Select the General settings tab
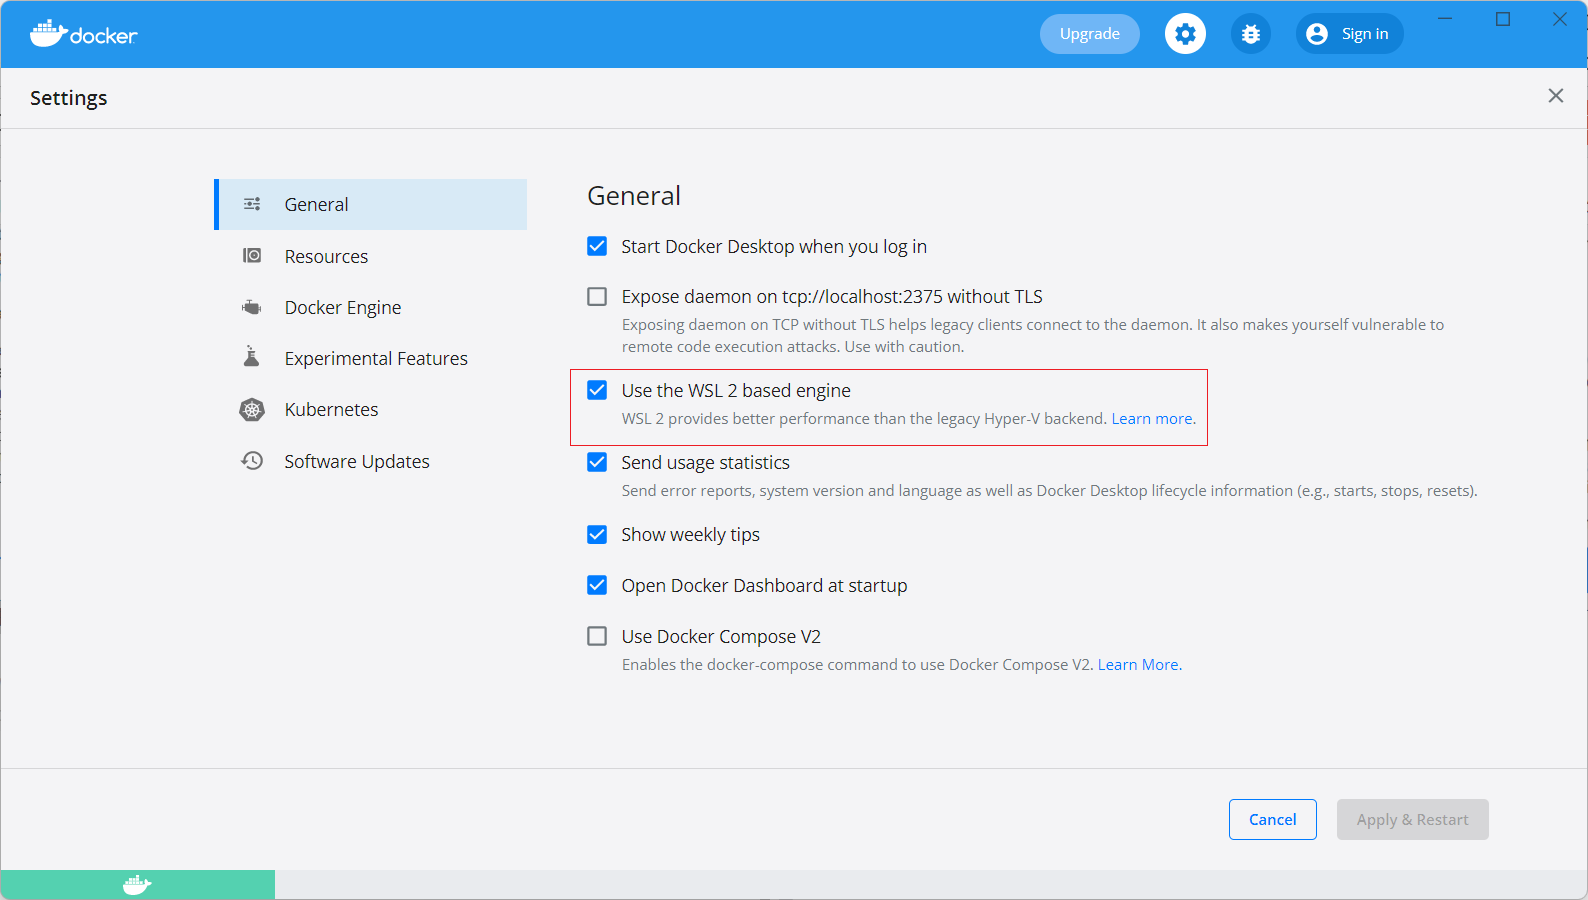The width and height of the screenshot is (1588, 900). click(x=371, y=204)
